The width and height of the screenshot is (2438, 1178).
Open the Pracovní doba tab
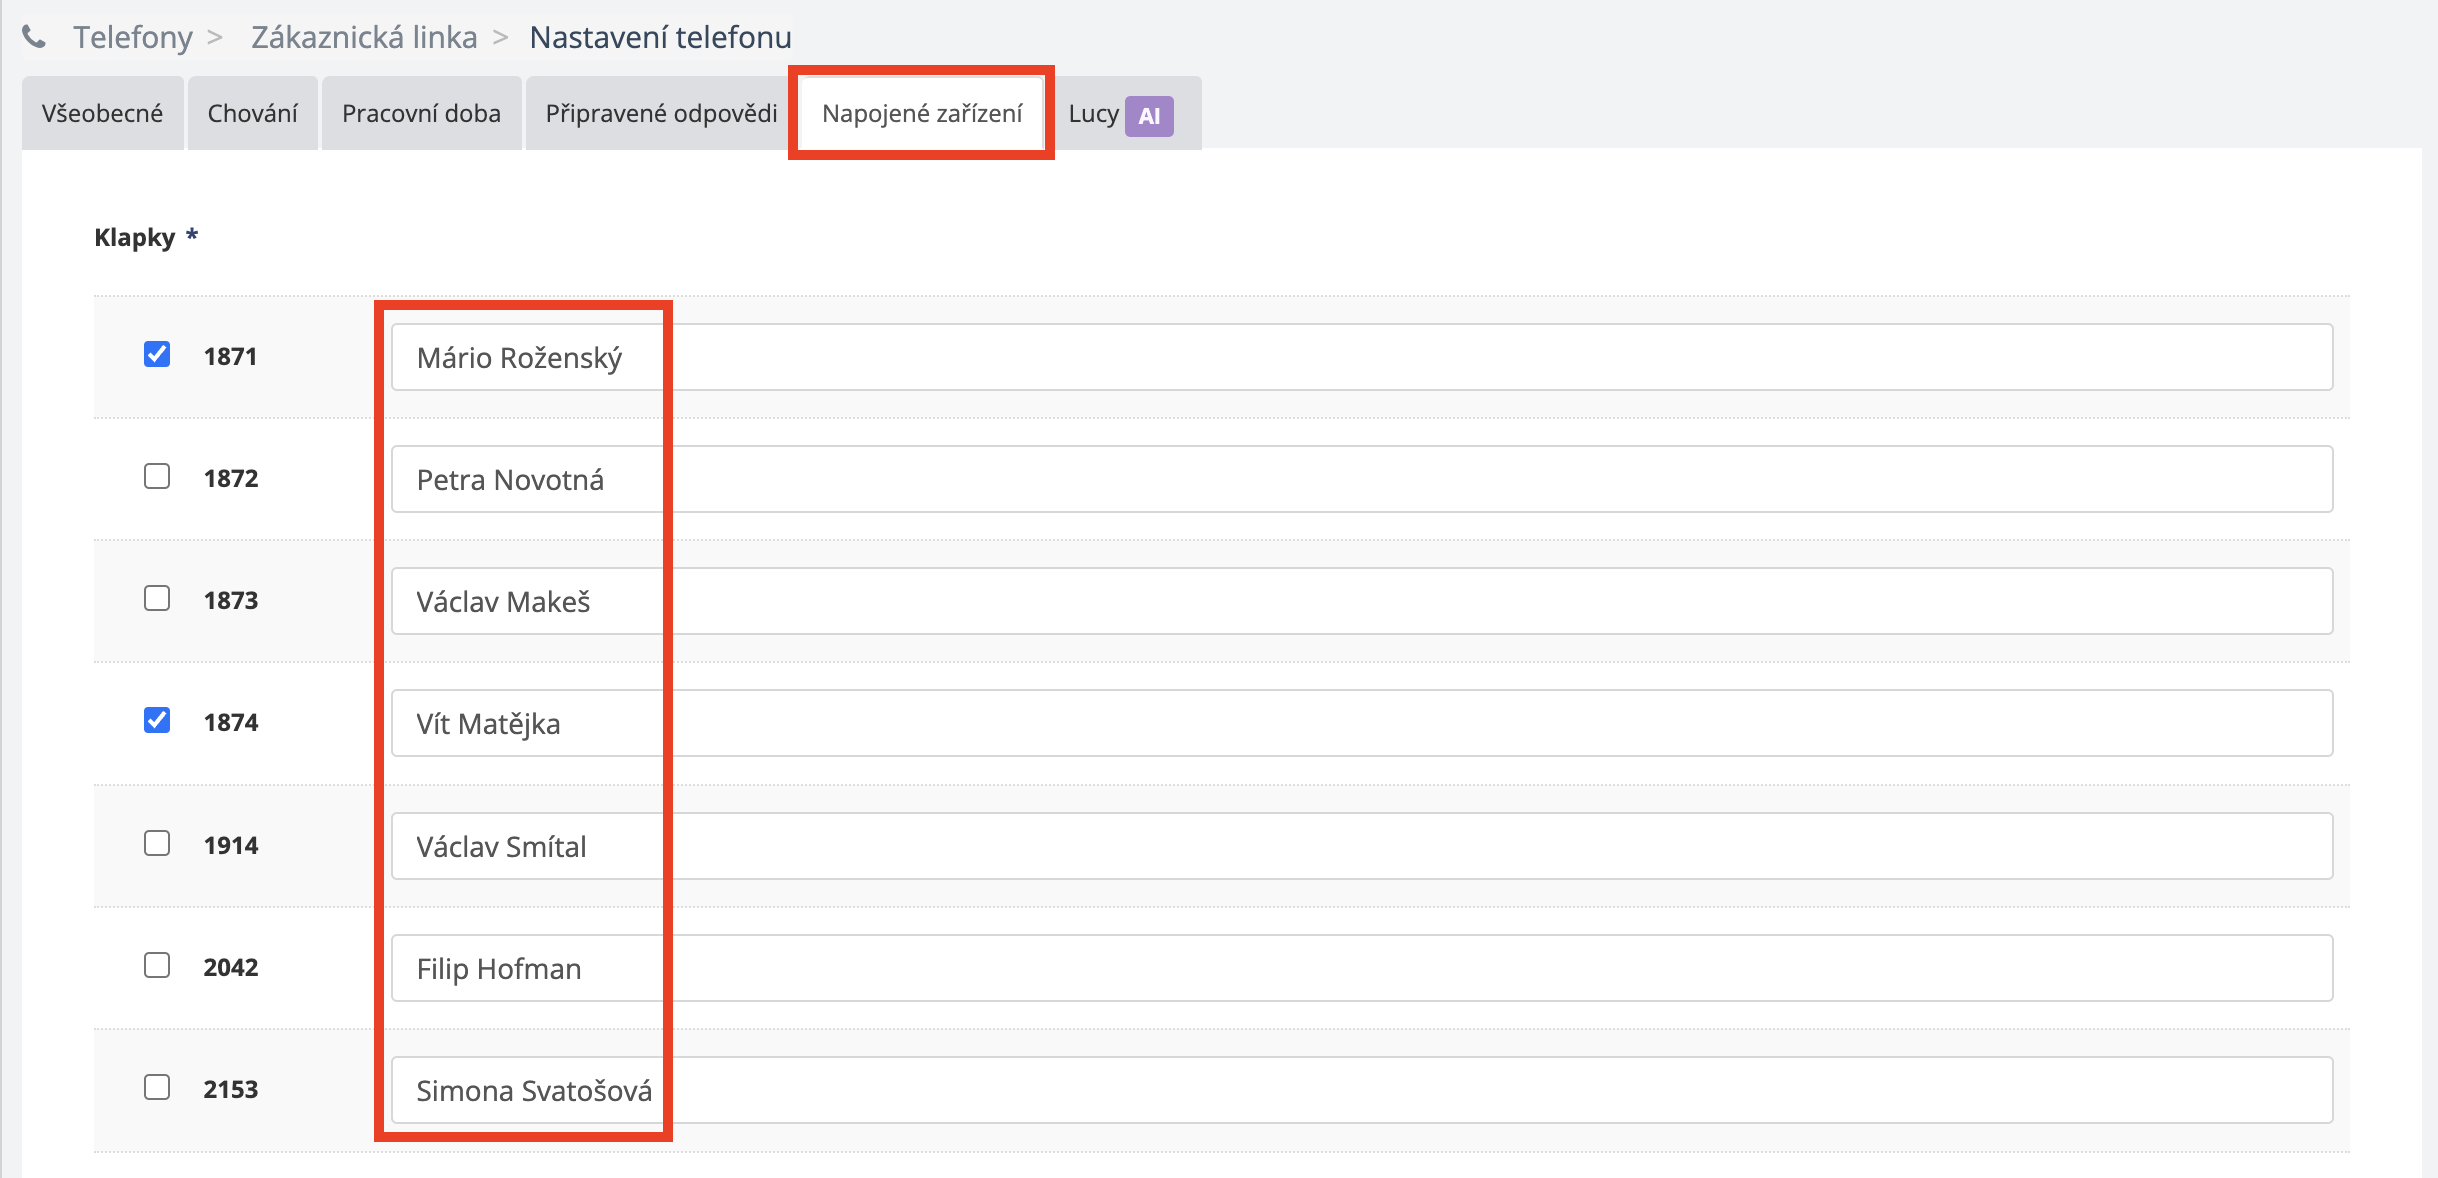pyautogui.click(x=421, y=114)
